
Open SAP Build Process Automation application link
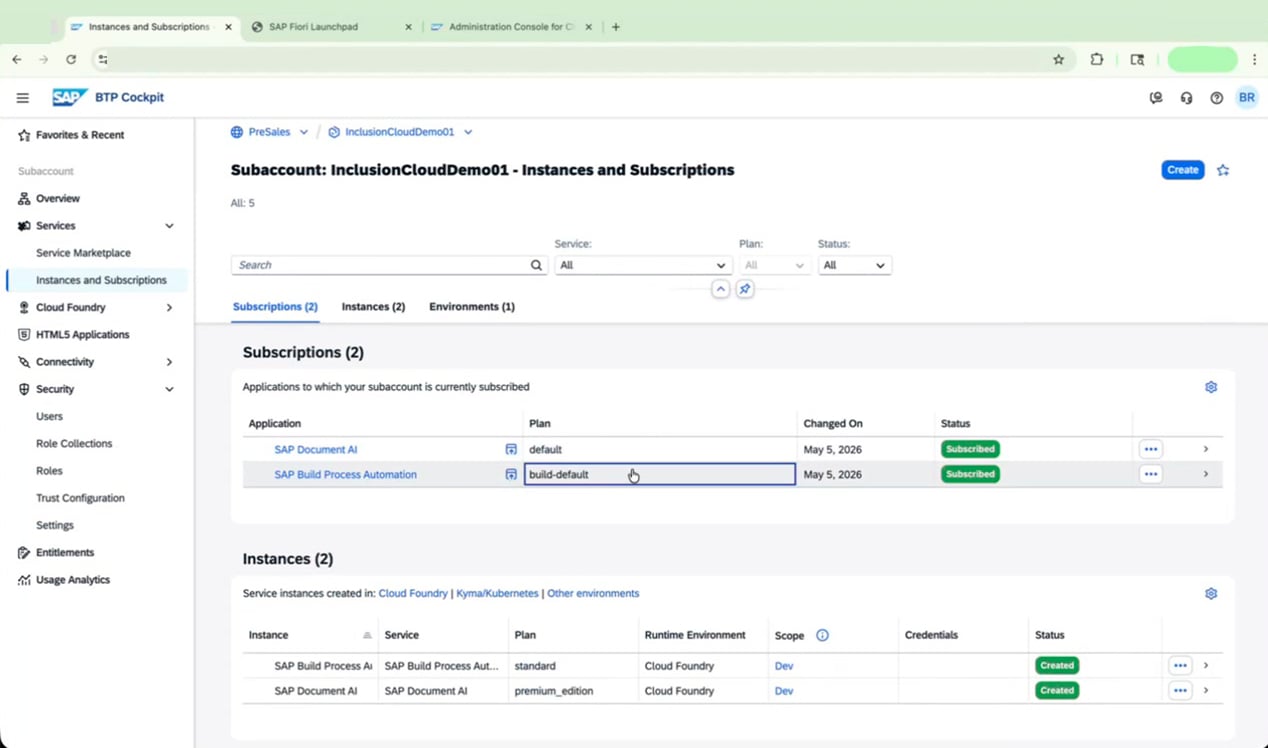coord(345,475)
